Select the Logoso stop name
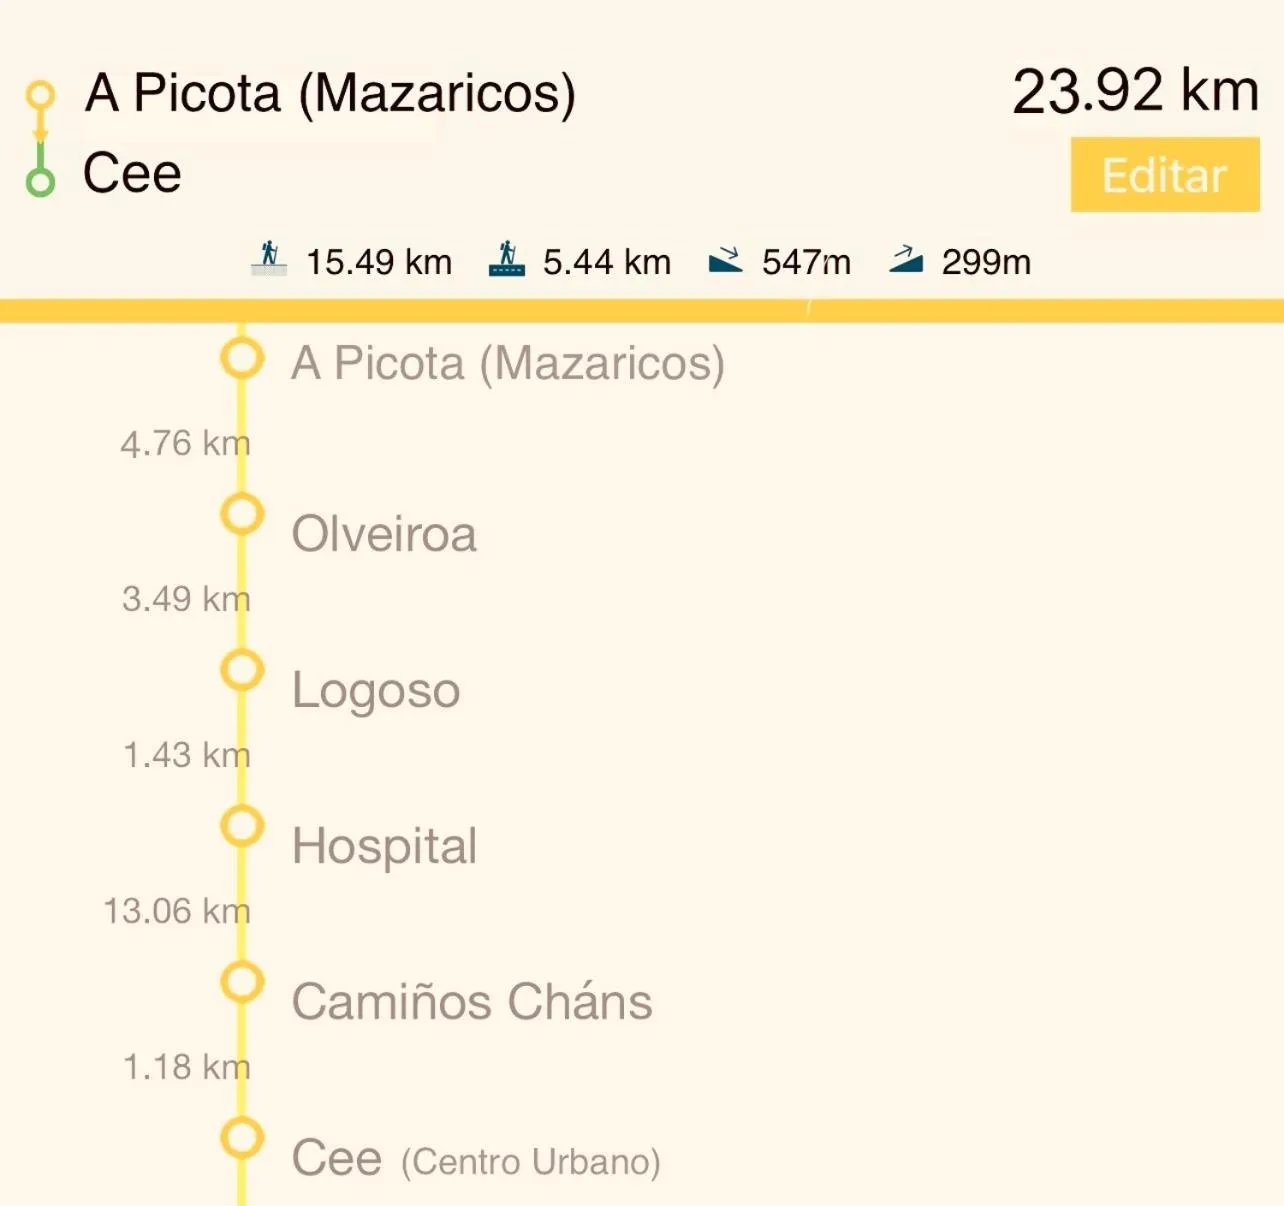The width and height of the screenshot is (1284, 1206). point(376,690)
